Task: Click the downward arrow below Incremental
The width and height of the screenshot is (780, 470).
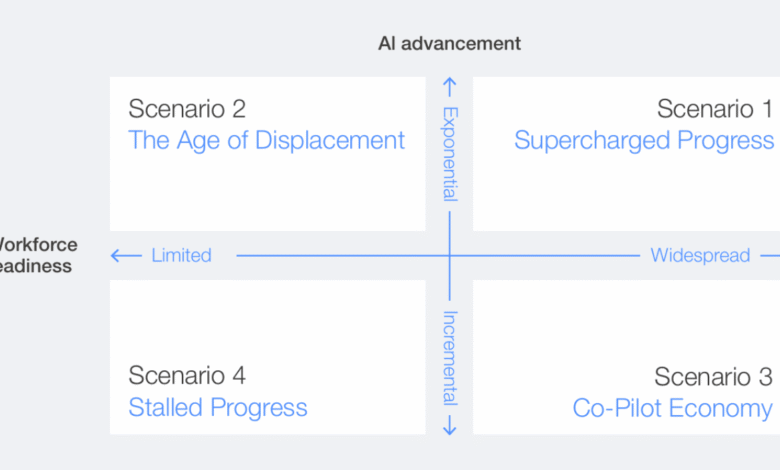Action: pyautogui.click(x=450, y=424)
